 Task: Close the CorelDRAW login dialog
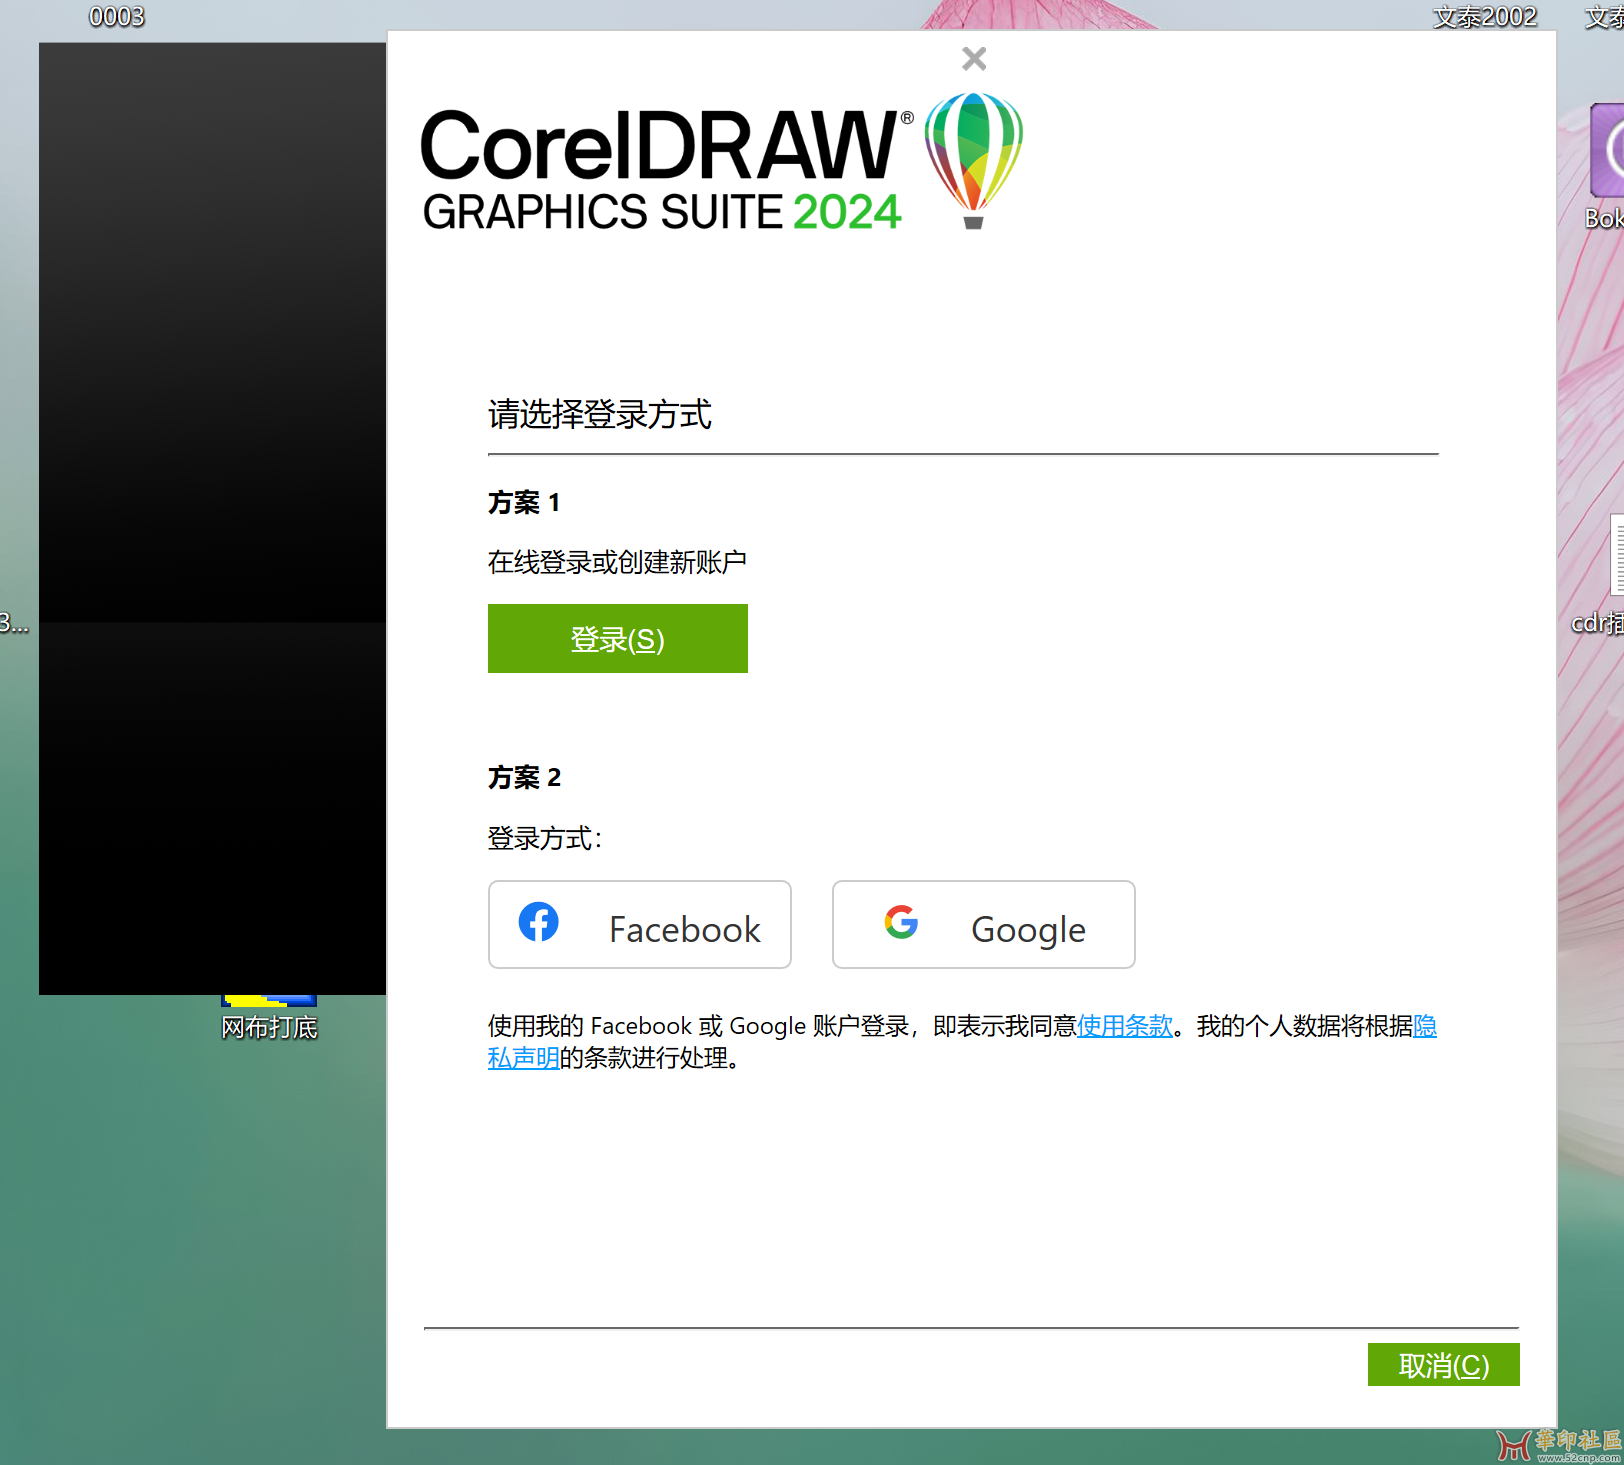point(974,59)
